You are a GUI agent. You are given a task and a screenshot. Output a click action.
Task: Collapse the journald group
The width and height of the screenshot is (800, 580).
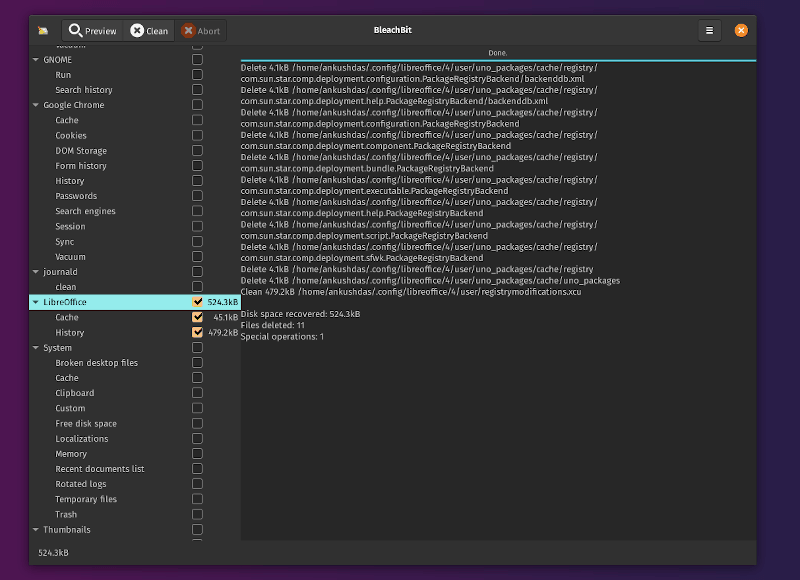point(36,272)
